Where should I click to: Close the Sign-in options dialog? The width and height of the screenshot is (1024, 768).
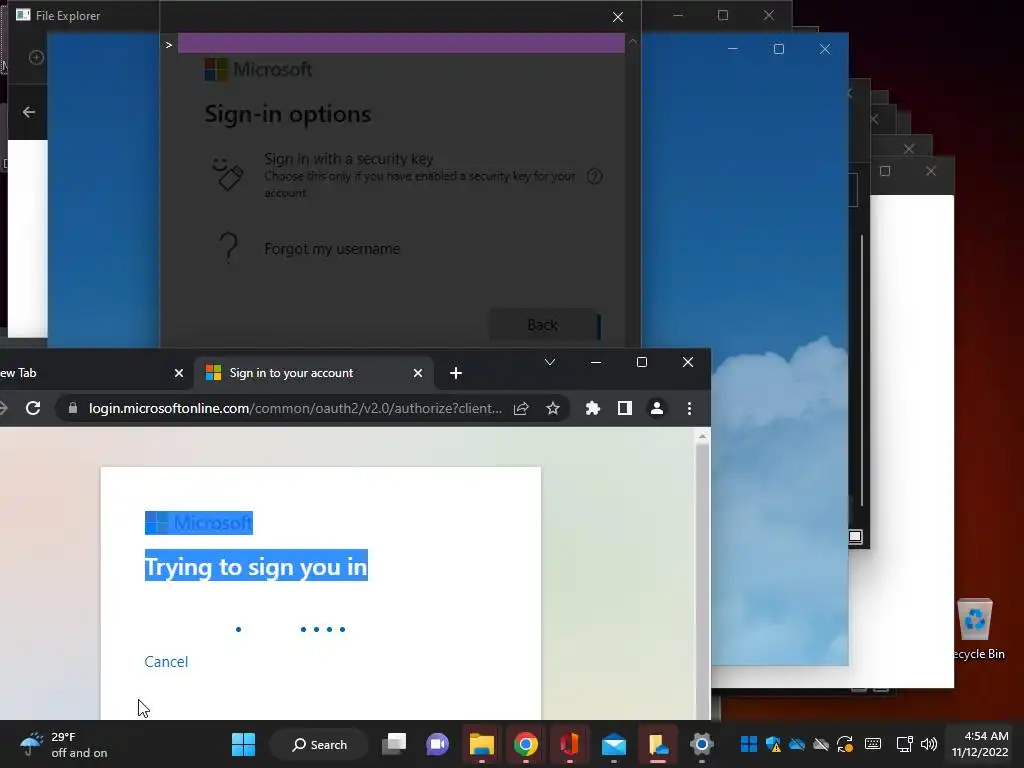618,17
